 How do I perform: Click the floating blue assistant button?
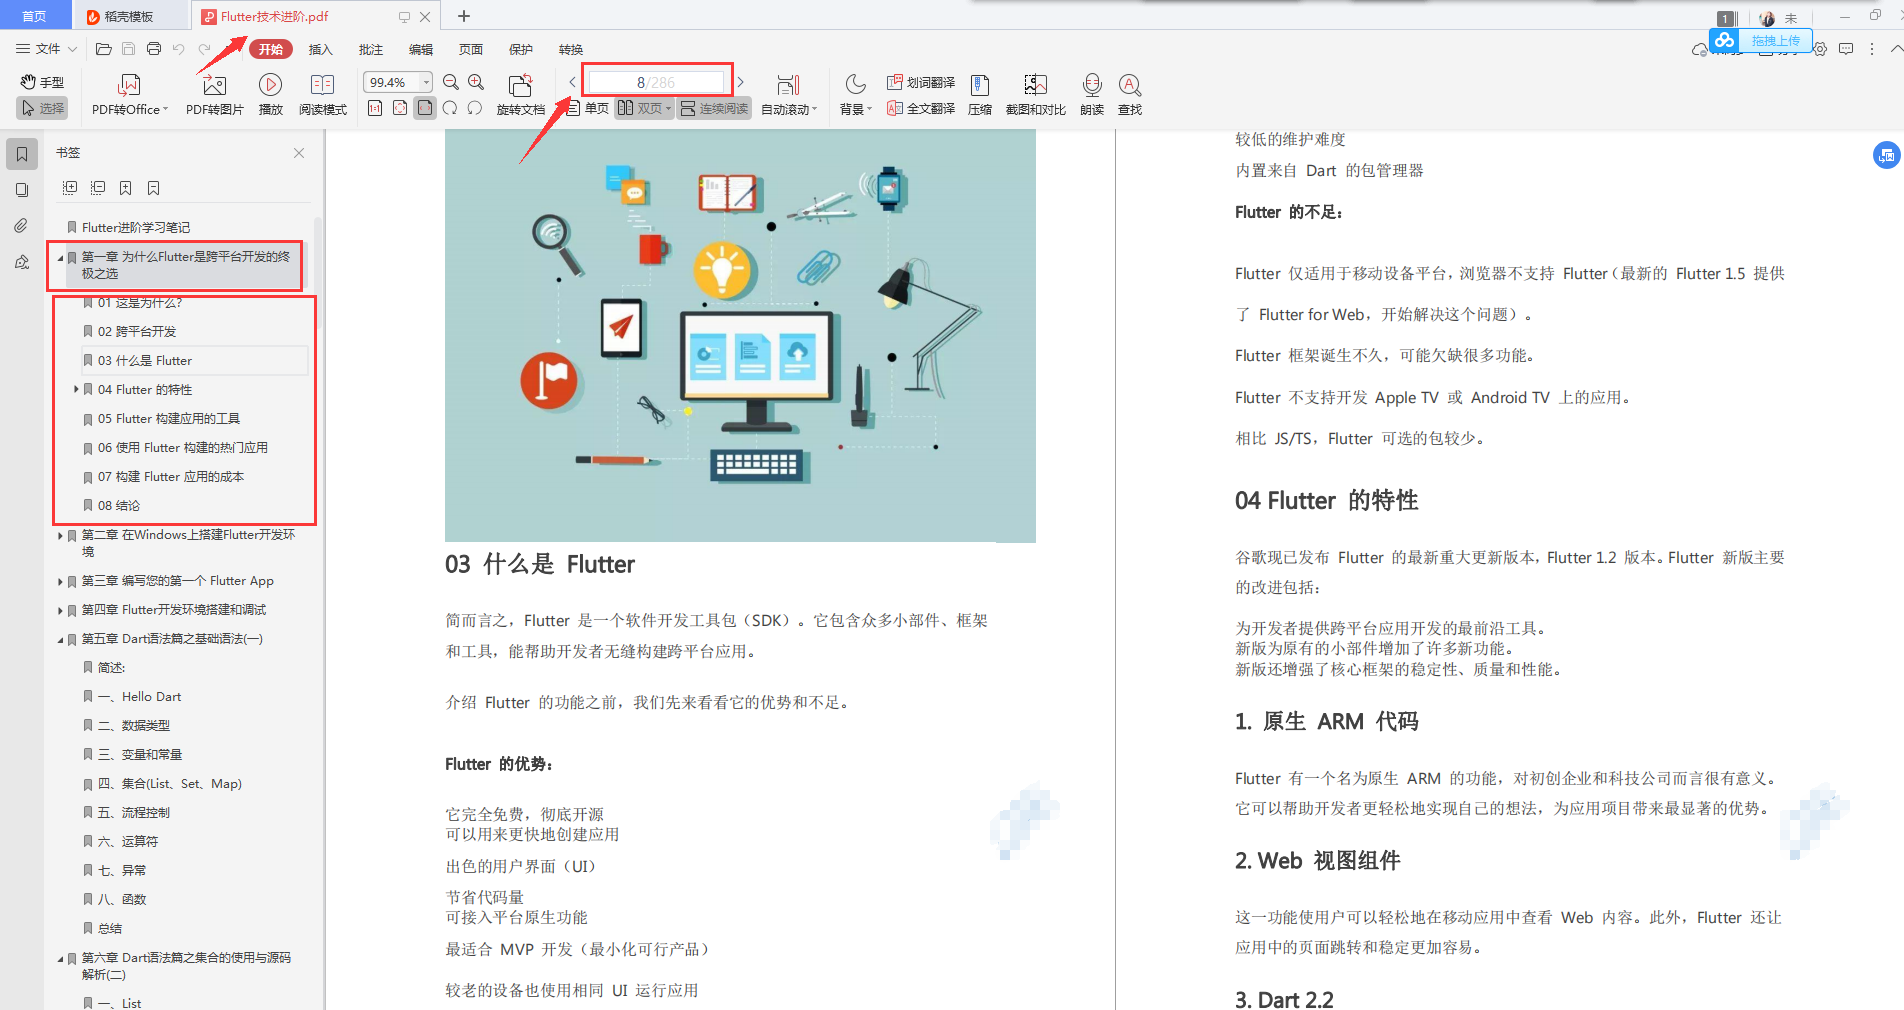(1886, 155)
